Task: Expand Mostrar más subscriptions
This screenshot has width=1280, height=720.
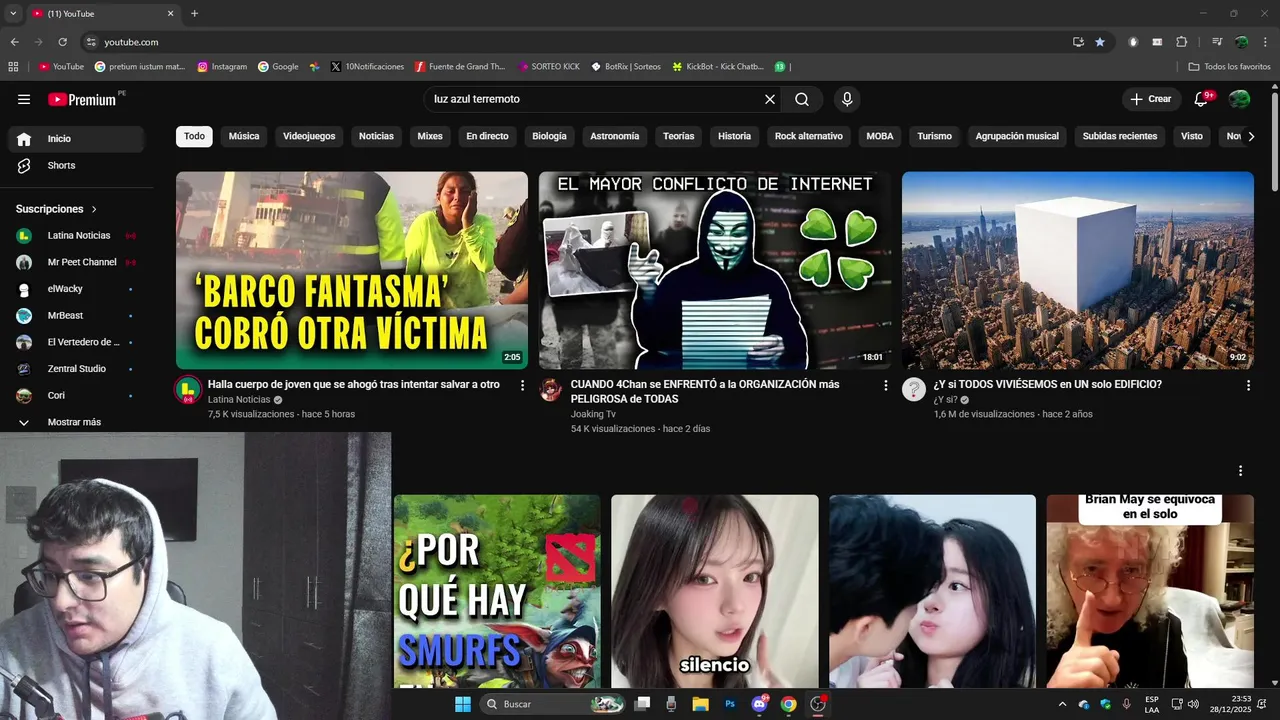Action: click(x=76, y=422)
